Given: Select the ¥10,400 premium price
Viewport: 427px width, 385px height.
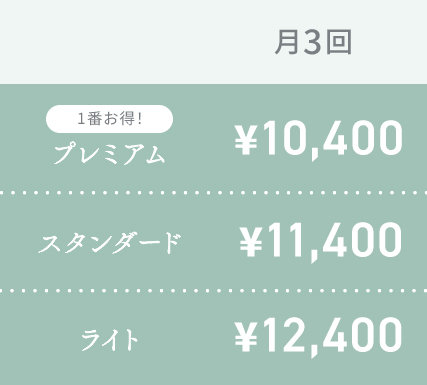Looking at the screenshot, I should click(318, 140).
